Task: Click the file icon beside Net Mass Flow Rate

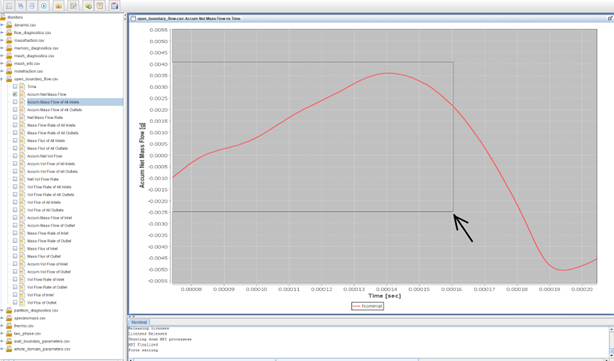Action: coord(22,117)
